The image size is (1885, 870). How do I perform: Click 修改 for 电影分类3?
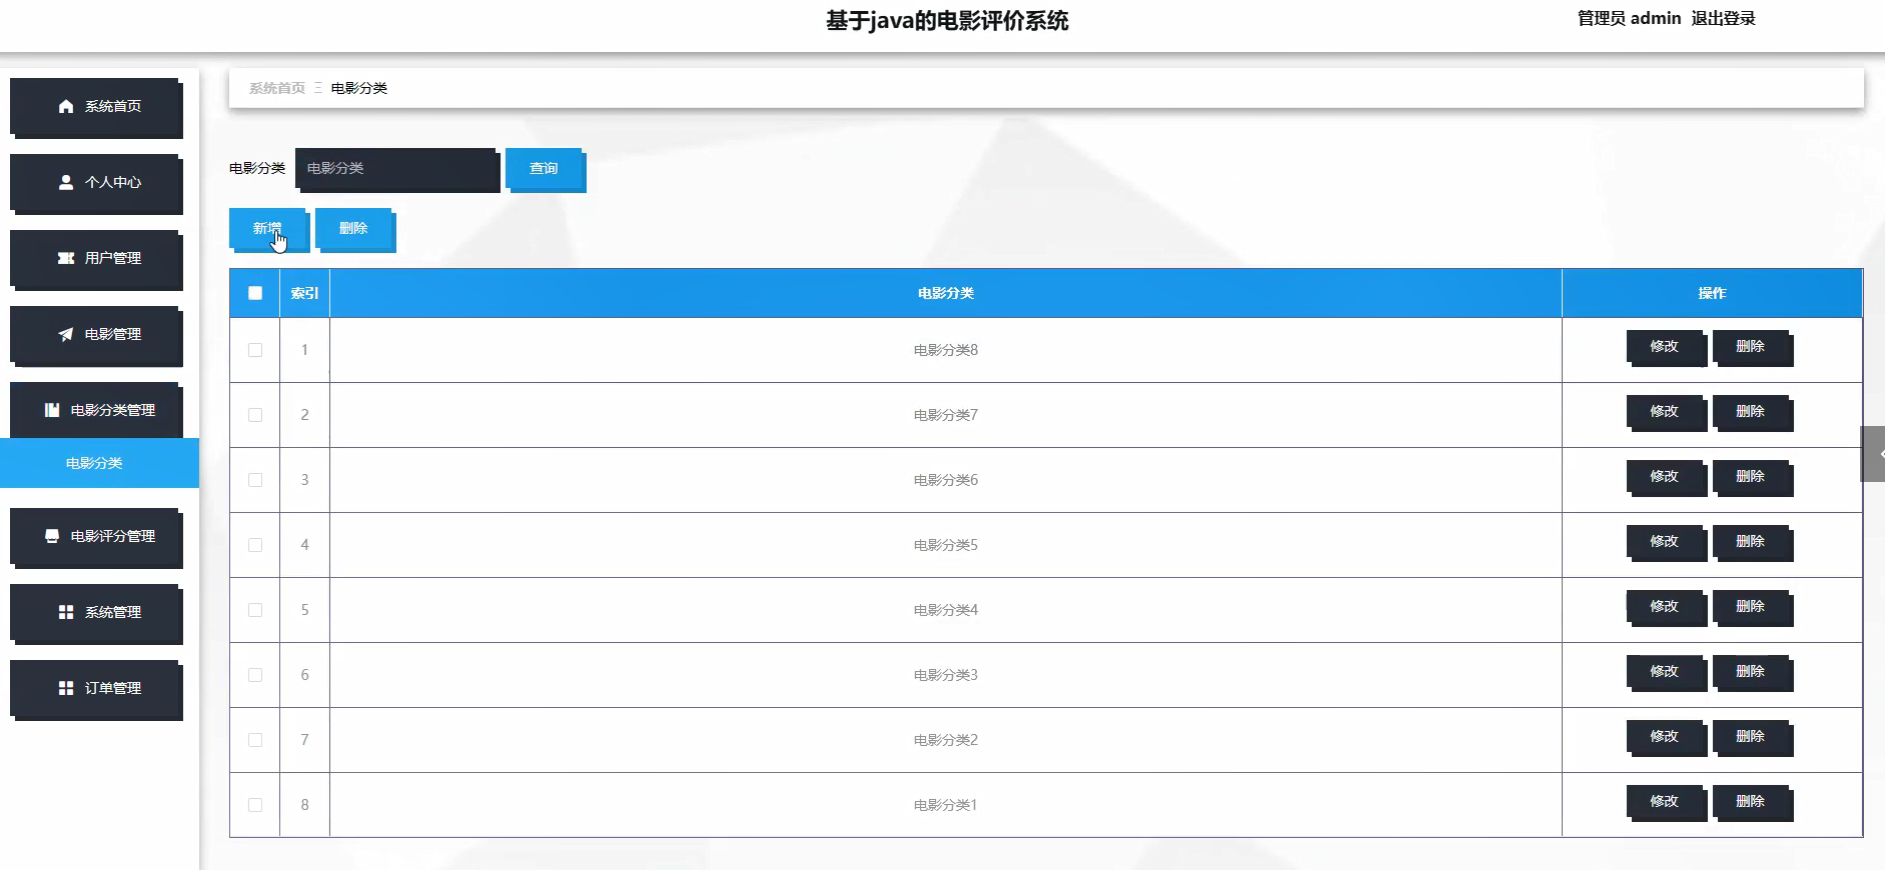coord(1665,673)
